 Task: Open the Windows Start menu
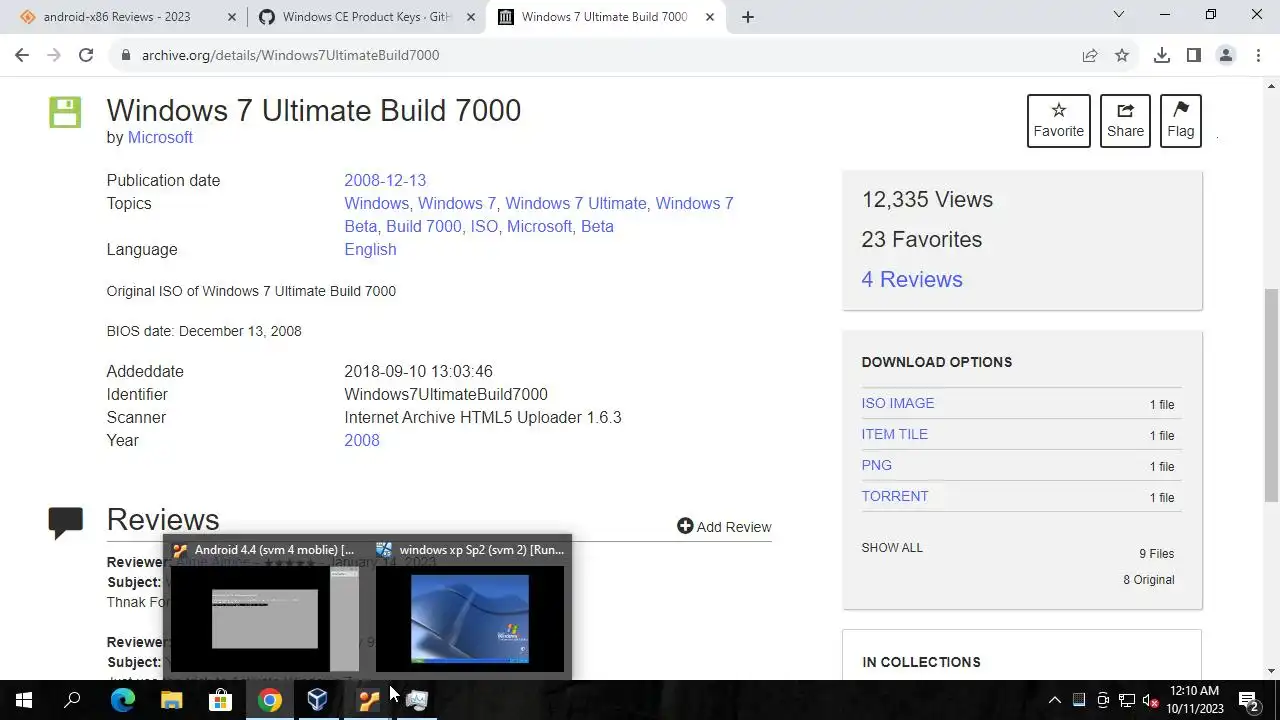tap(24, 700)
